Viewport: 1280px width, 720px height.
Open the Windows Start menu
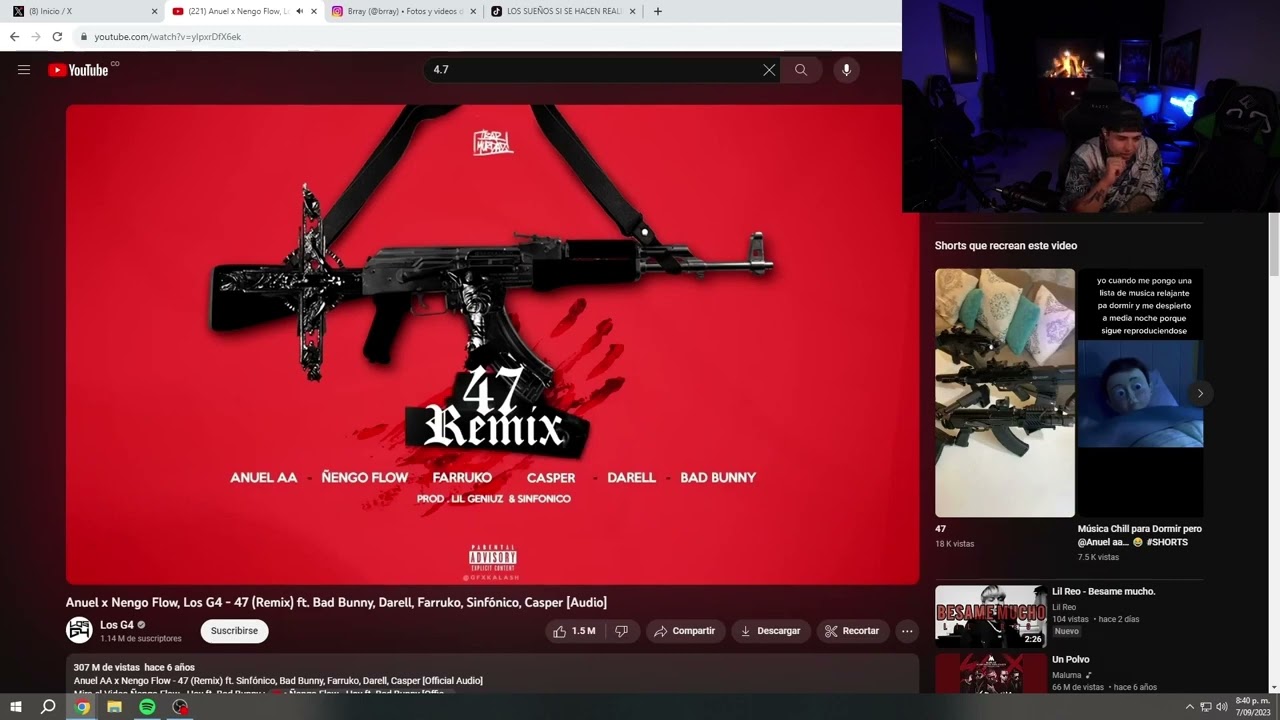[16, 707]
